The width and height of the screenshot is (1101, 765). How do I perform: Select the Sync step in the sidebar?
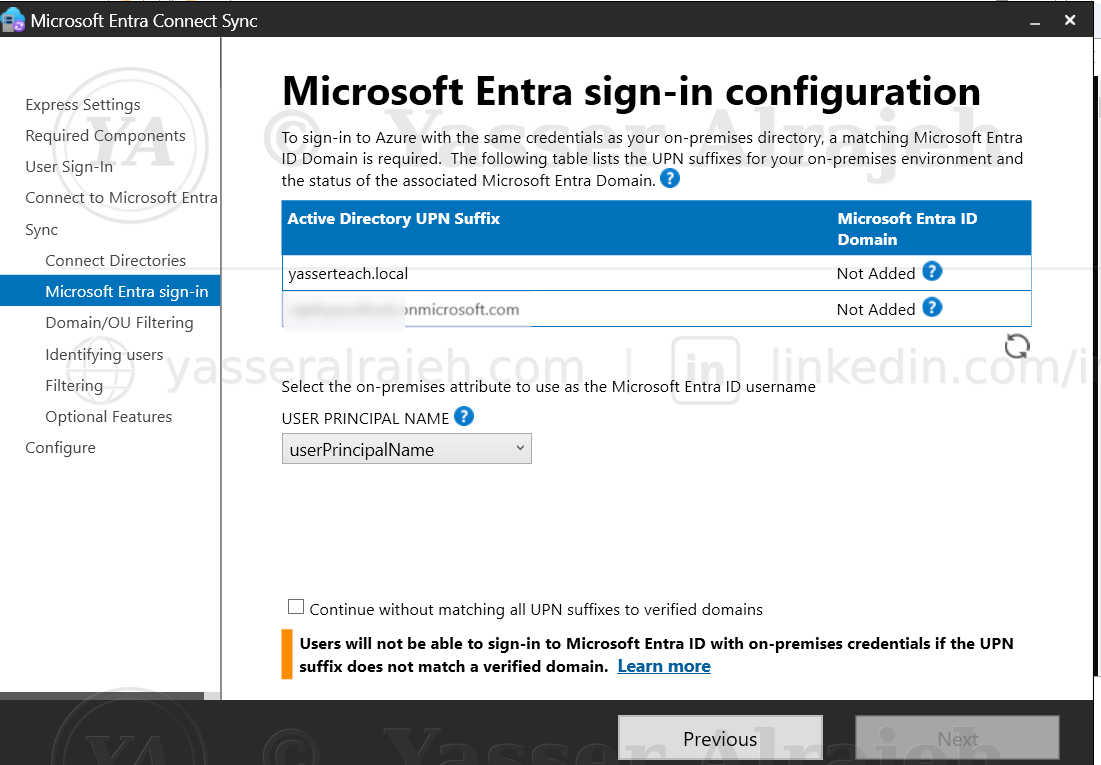[41, 230]
